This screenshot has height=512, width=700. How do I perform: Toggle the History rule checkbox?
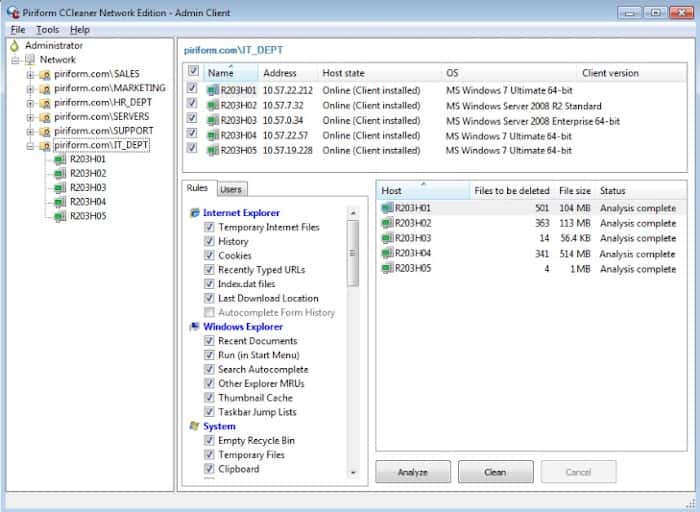click(x=209, y=241)
